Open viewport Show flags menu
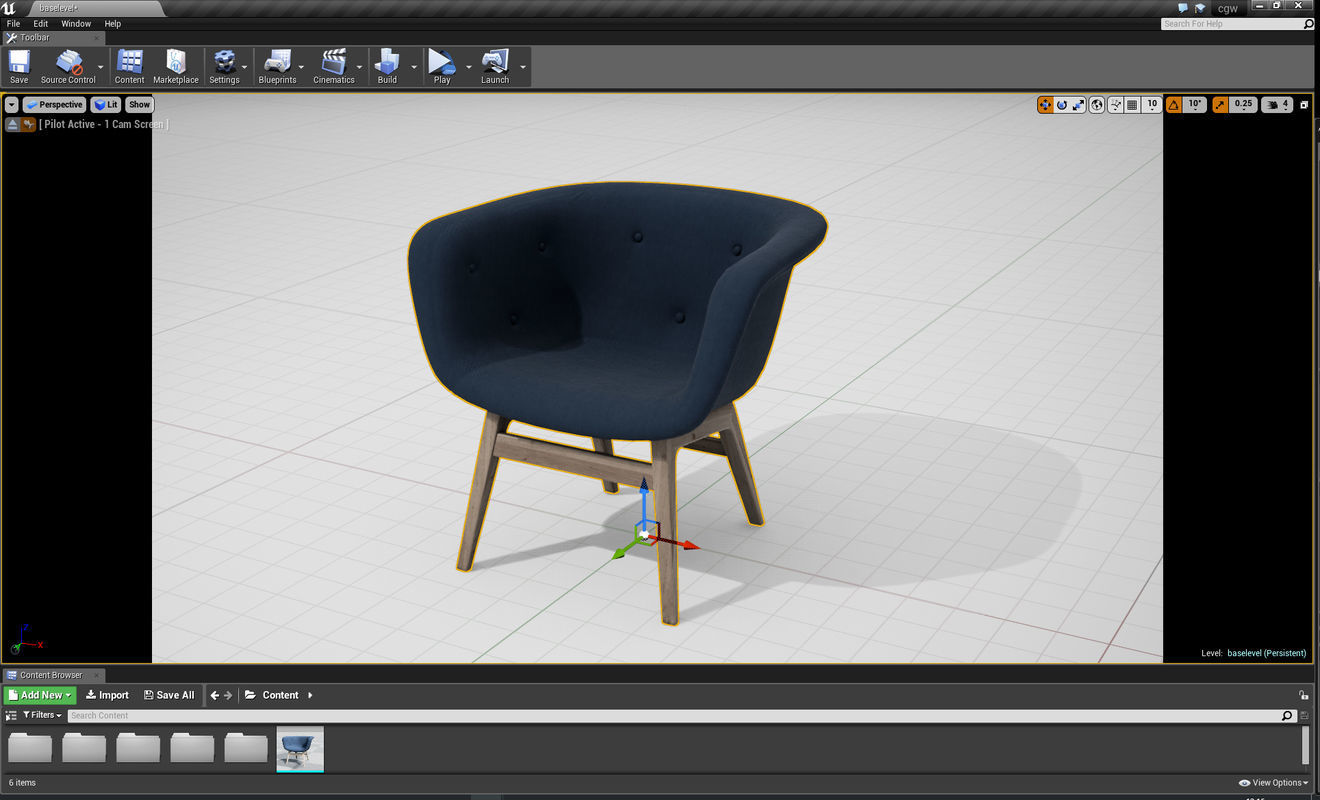Viewport: 1320px width, 800px height. [x=139, y=104]
